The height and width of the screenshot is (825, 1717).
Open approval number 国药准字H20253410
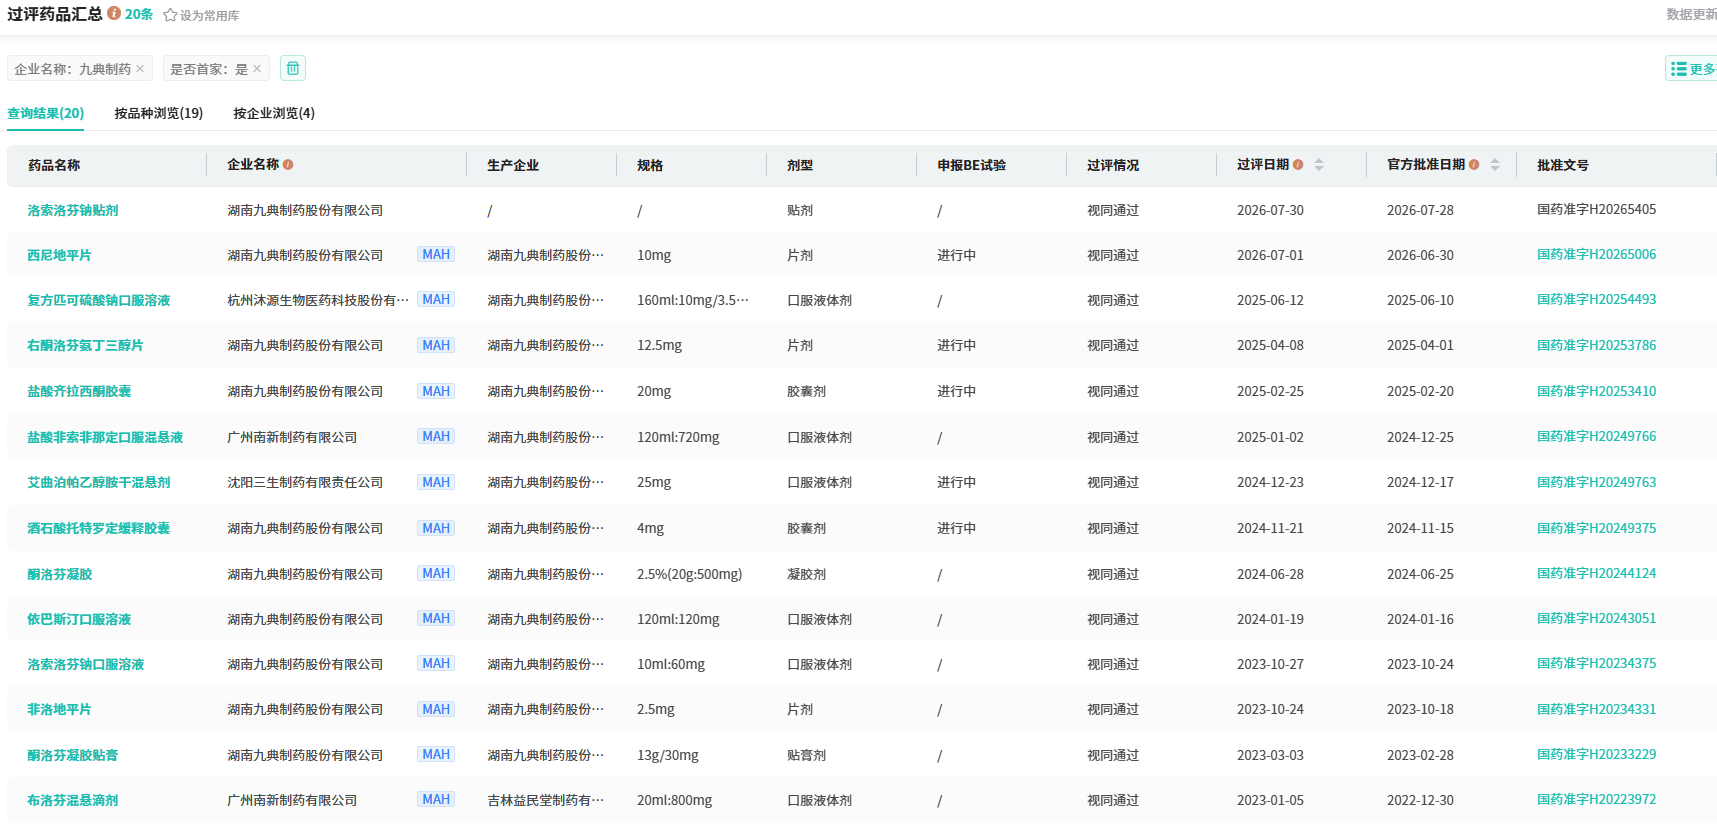coord(1596,392)
